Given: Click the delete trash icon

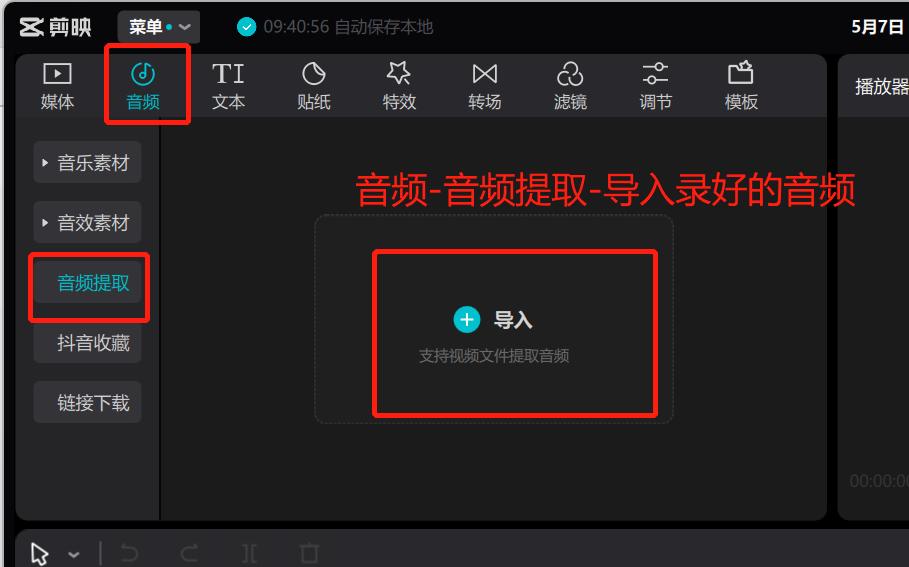Looking at the screenshot, I should [310, 554].
